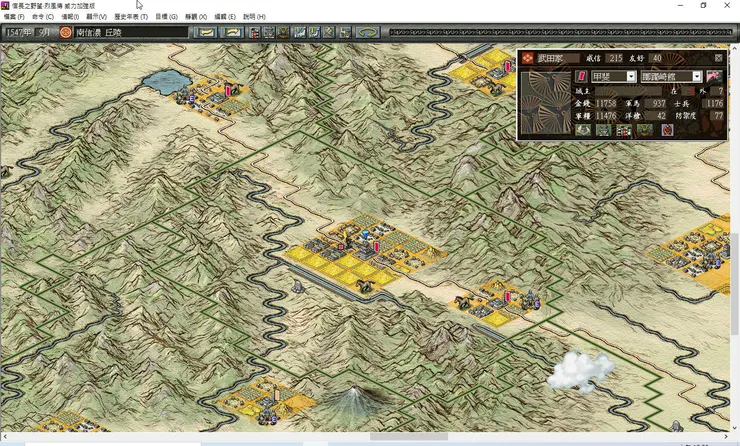The image size is (740, 446).
Task: Click the 威信 value 215
Action: click(615, 58)
